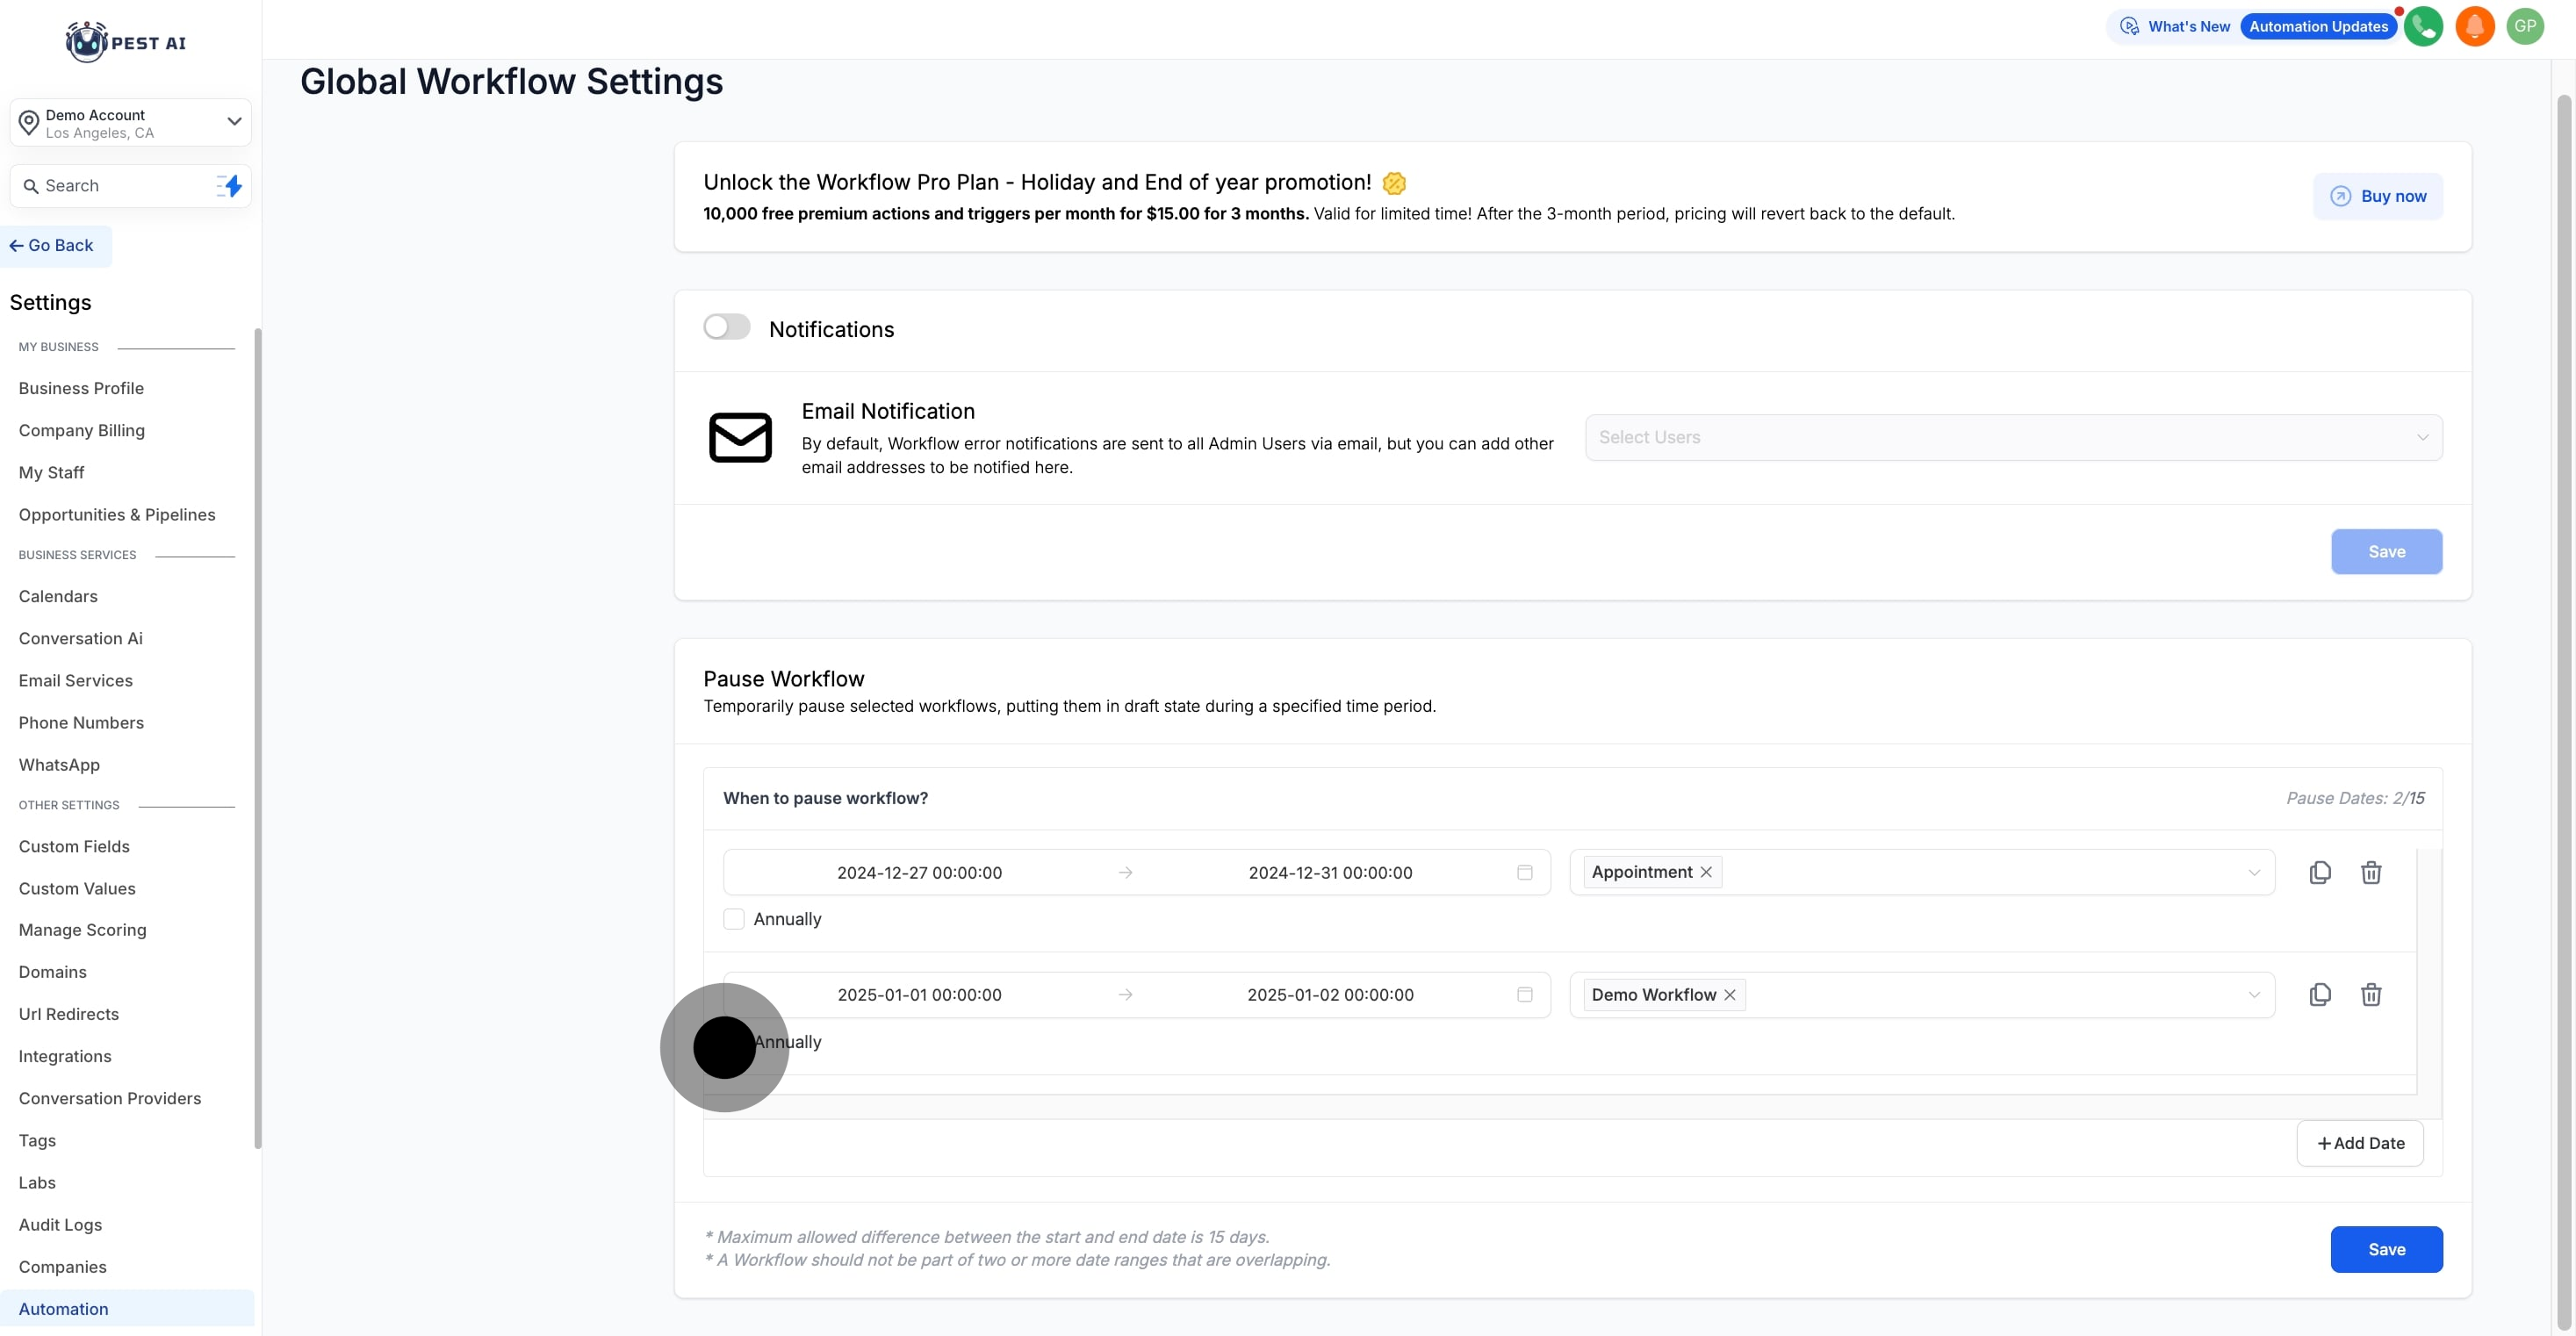Expand the Demo Account location selector
This screenshot has width=2576, height=1336.
[x=233, y=122]
